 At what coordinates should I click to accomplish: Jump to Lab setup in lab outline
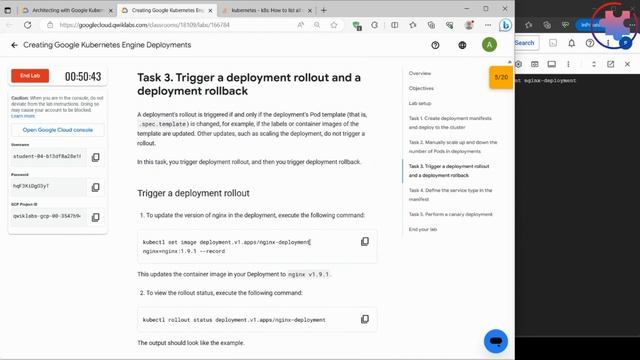point(420,103)
